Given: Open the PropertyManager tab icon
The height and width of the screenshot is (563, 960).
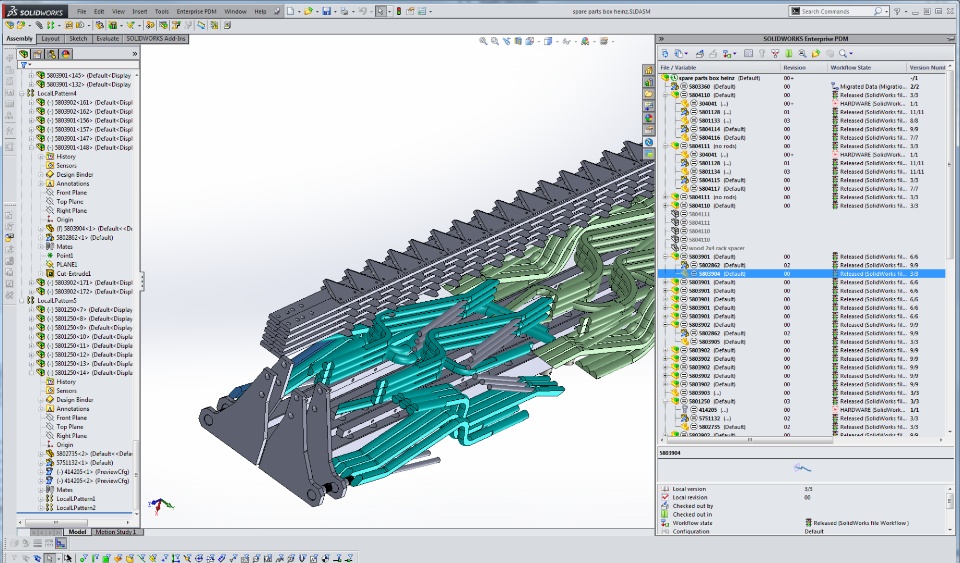Looking at the screenshot, I should click(37, 54).
